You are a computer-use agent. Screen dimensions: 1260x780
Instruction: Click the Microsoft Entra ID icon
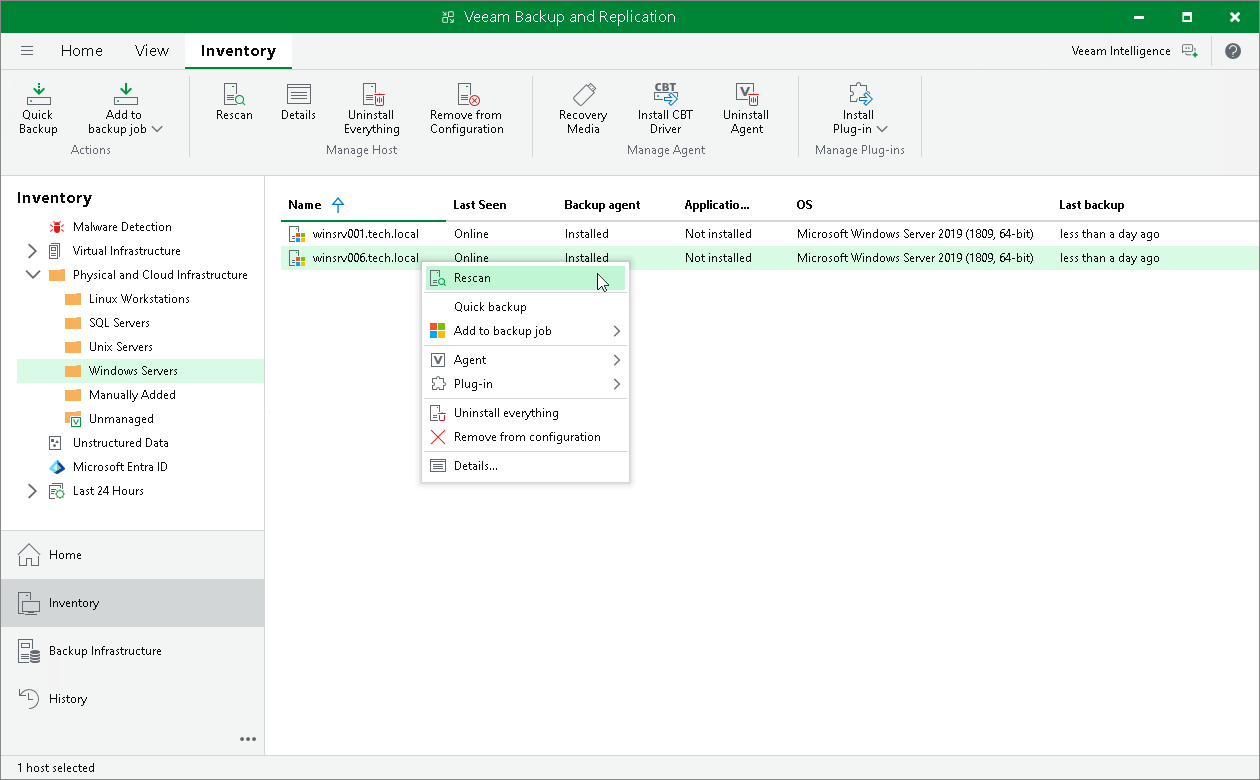(x=56, y=467)
